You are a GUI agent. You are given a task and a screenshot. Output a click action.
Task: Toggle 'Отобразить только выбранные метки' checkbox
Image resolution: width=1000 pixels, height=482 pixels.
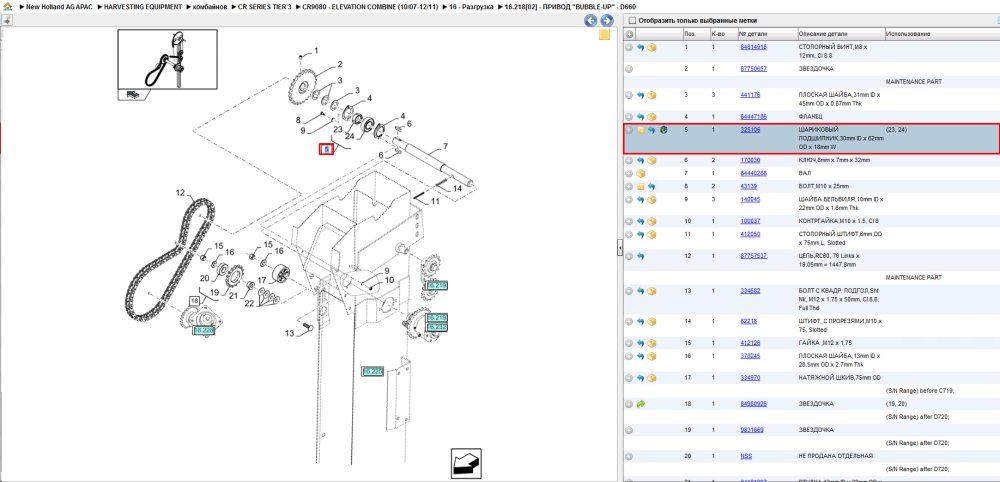coord(631,20)
